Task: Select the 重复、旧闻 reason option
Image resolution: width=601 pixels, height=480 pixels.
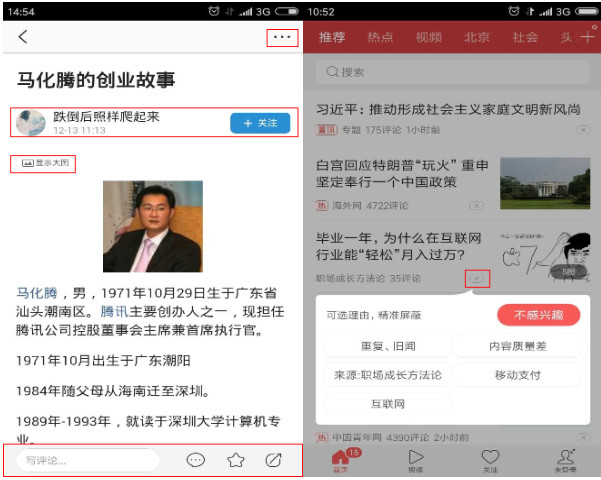Action: click(385, 346)
